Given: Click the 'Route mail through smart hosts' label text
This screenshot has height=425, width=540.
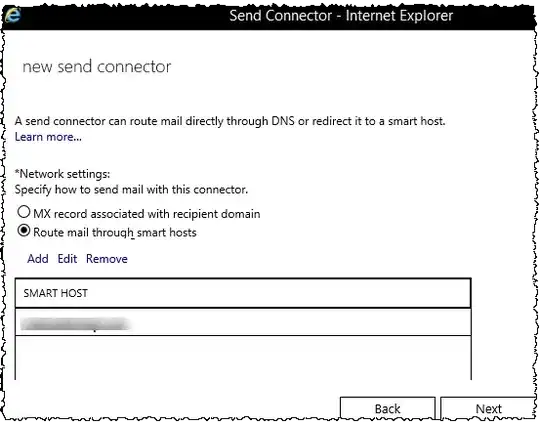Looking at the screenshot, I should coord(115,232).
